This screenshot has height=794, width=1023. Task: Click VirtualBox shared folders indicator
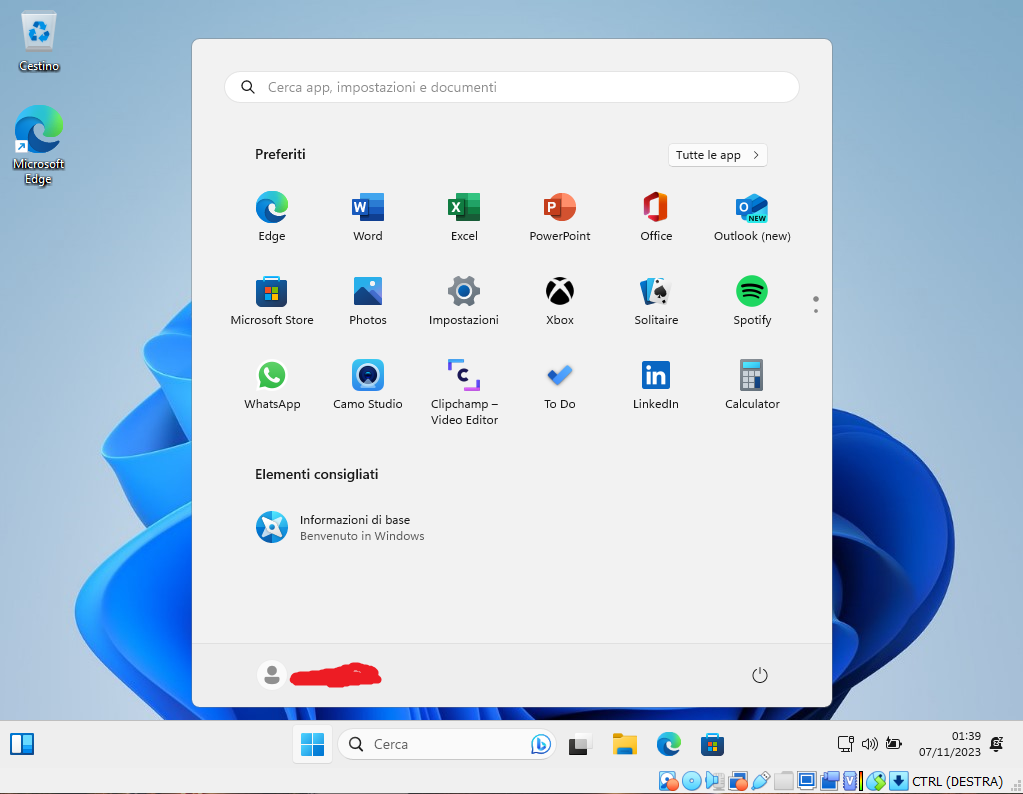click(x=784, y=780)
